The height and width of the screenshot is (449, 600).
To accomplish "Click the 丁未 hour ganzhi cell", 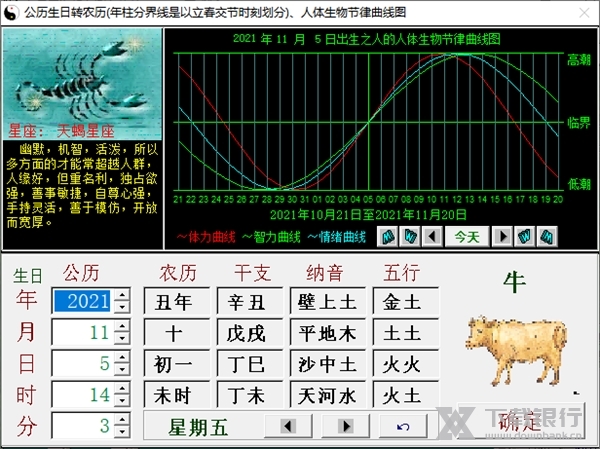I will coord(249,395).
